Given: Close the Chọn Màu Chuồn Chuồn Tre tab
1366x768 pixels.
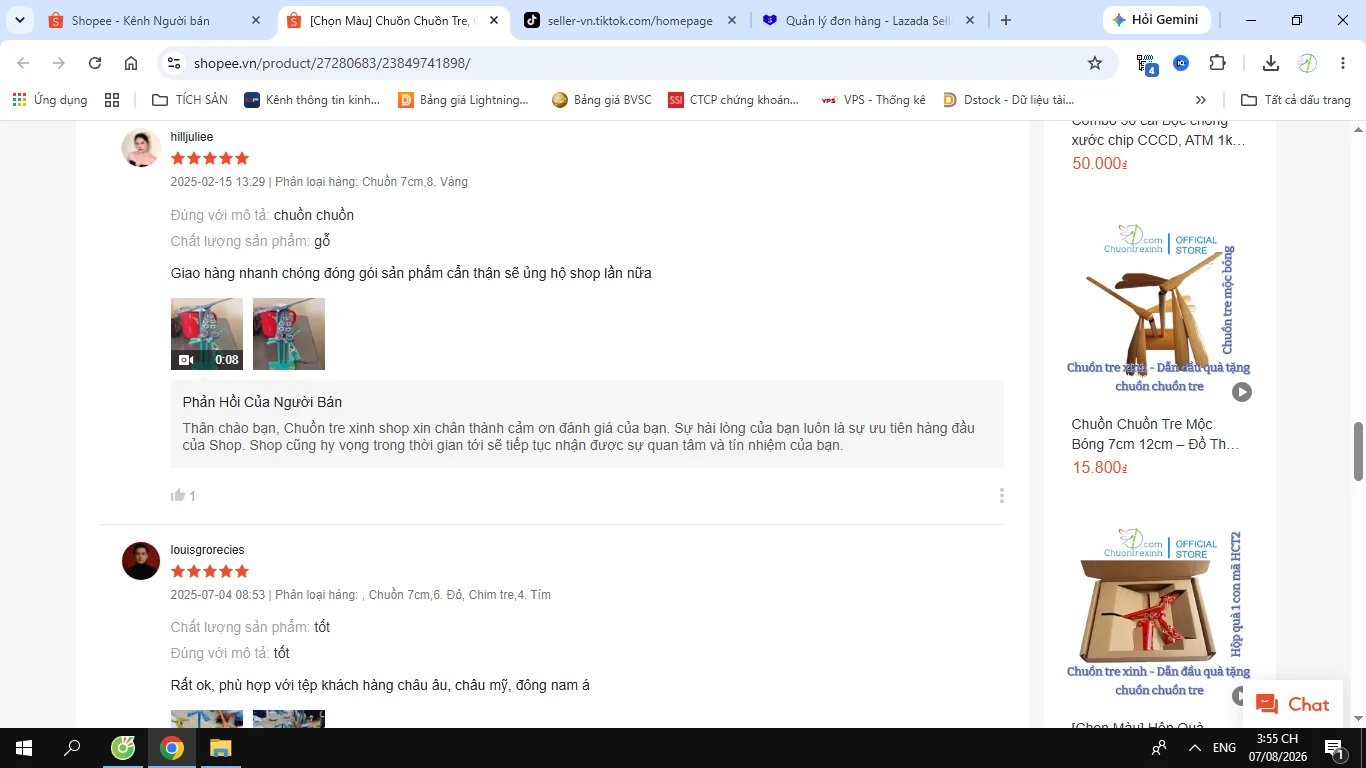Looking at the screenshot, I should pos(493,20).
